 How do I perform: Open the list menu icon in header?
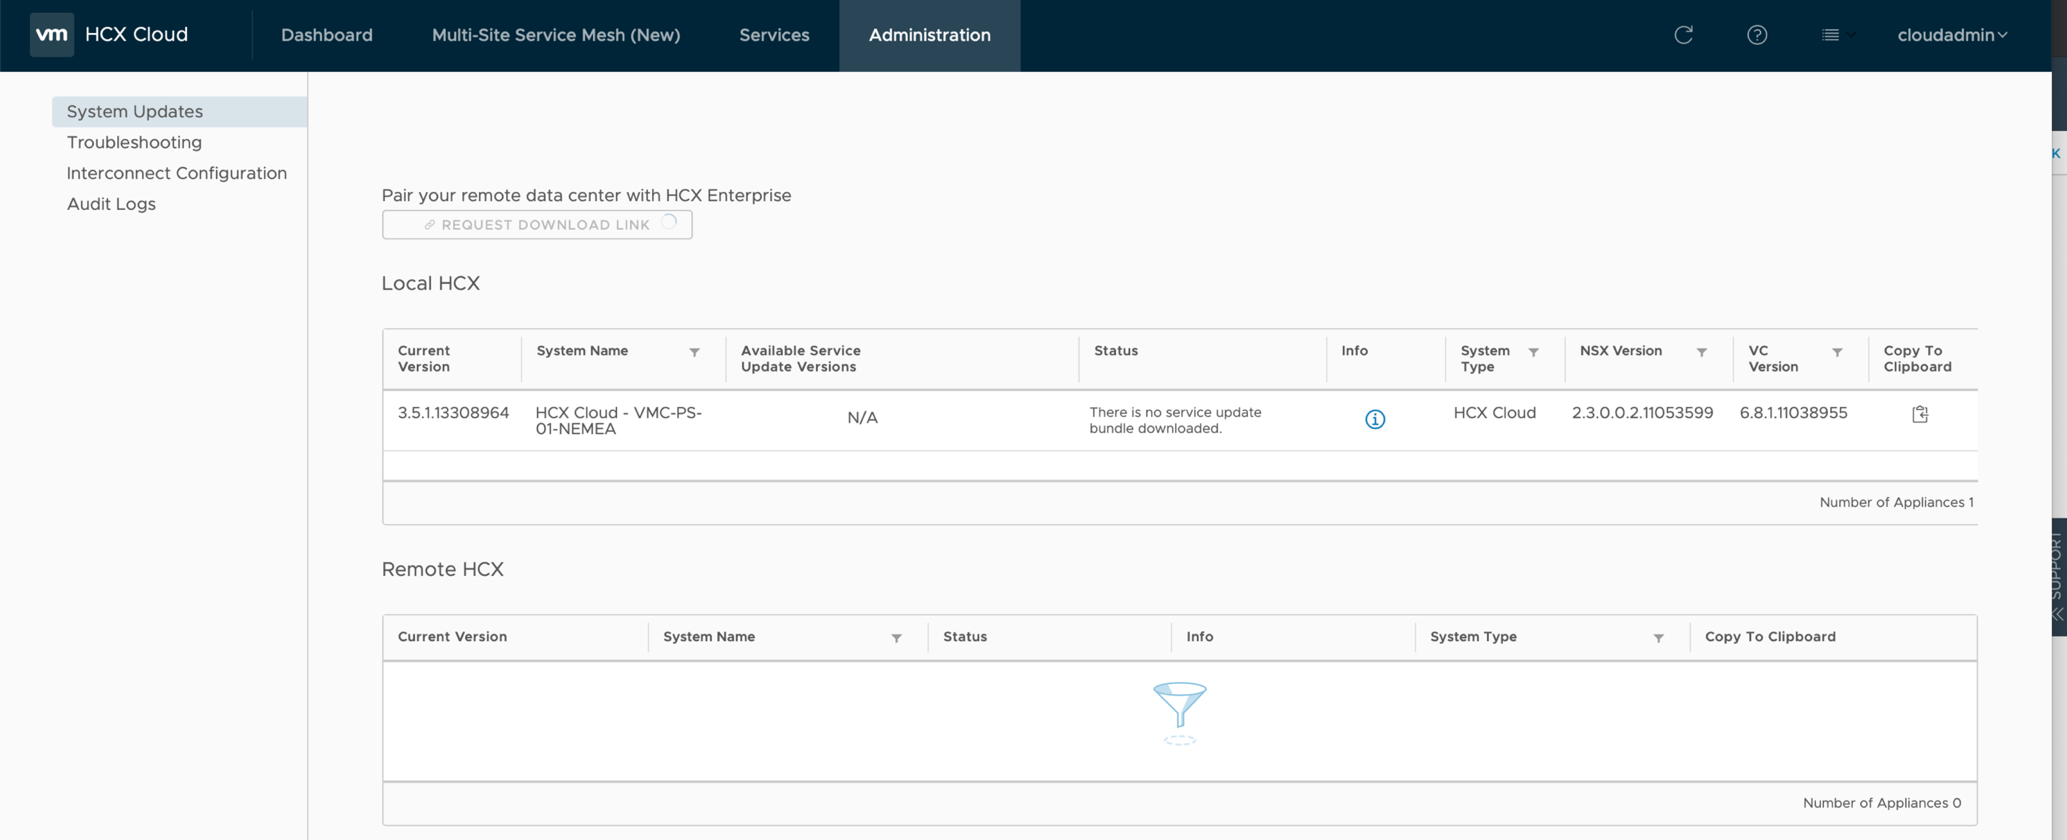pos(1836,35)
